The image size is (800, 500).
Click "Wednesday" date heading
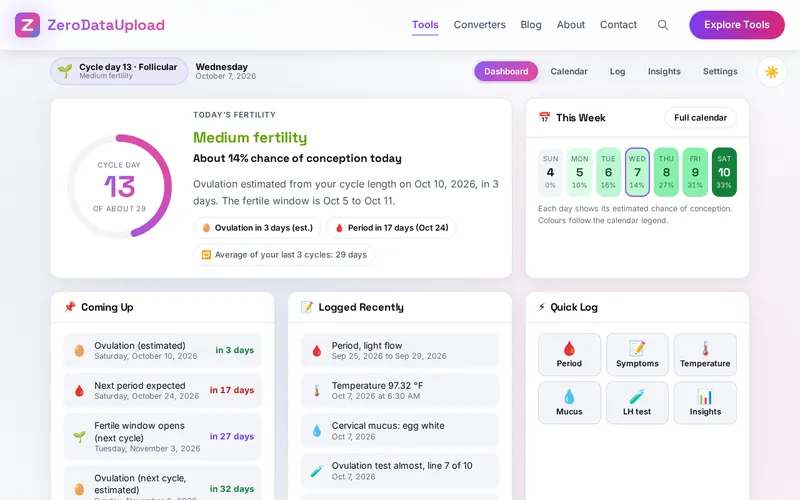point(221,67)
